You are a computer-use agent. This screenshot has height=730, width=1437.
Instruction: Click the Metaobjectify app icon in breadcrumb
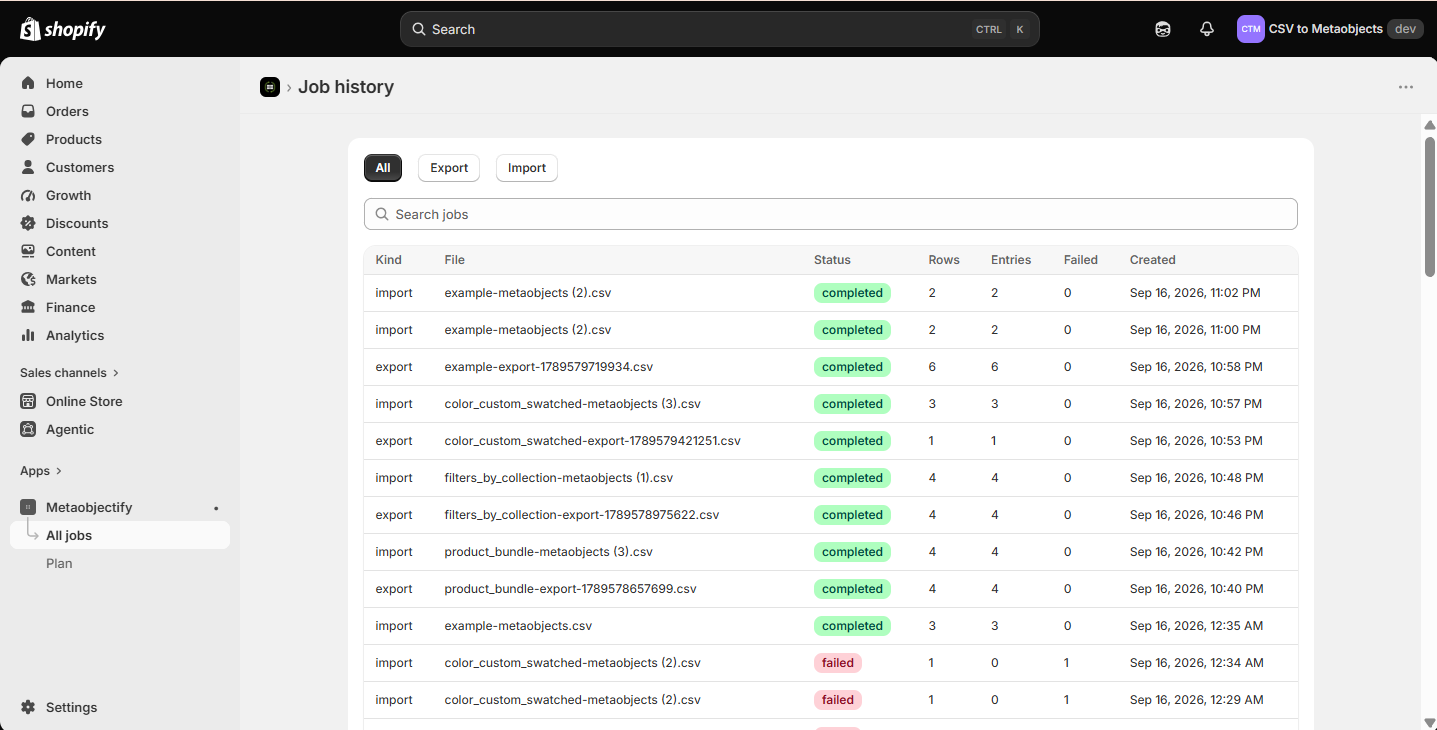pos(270,87)
